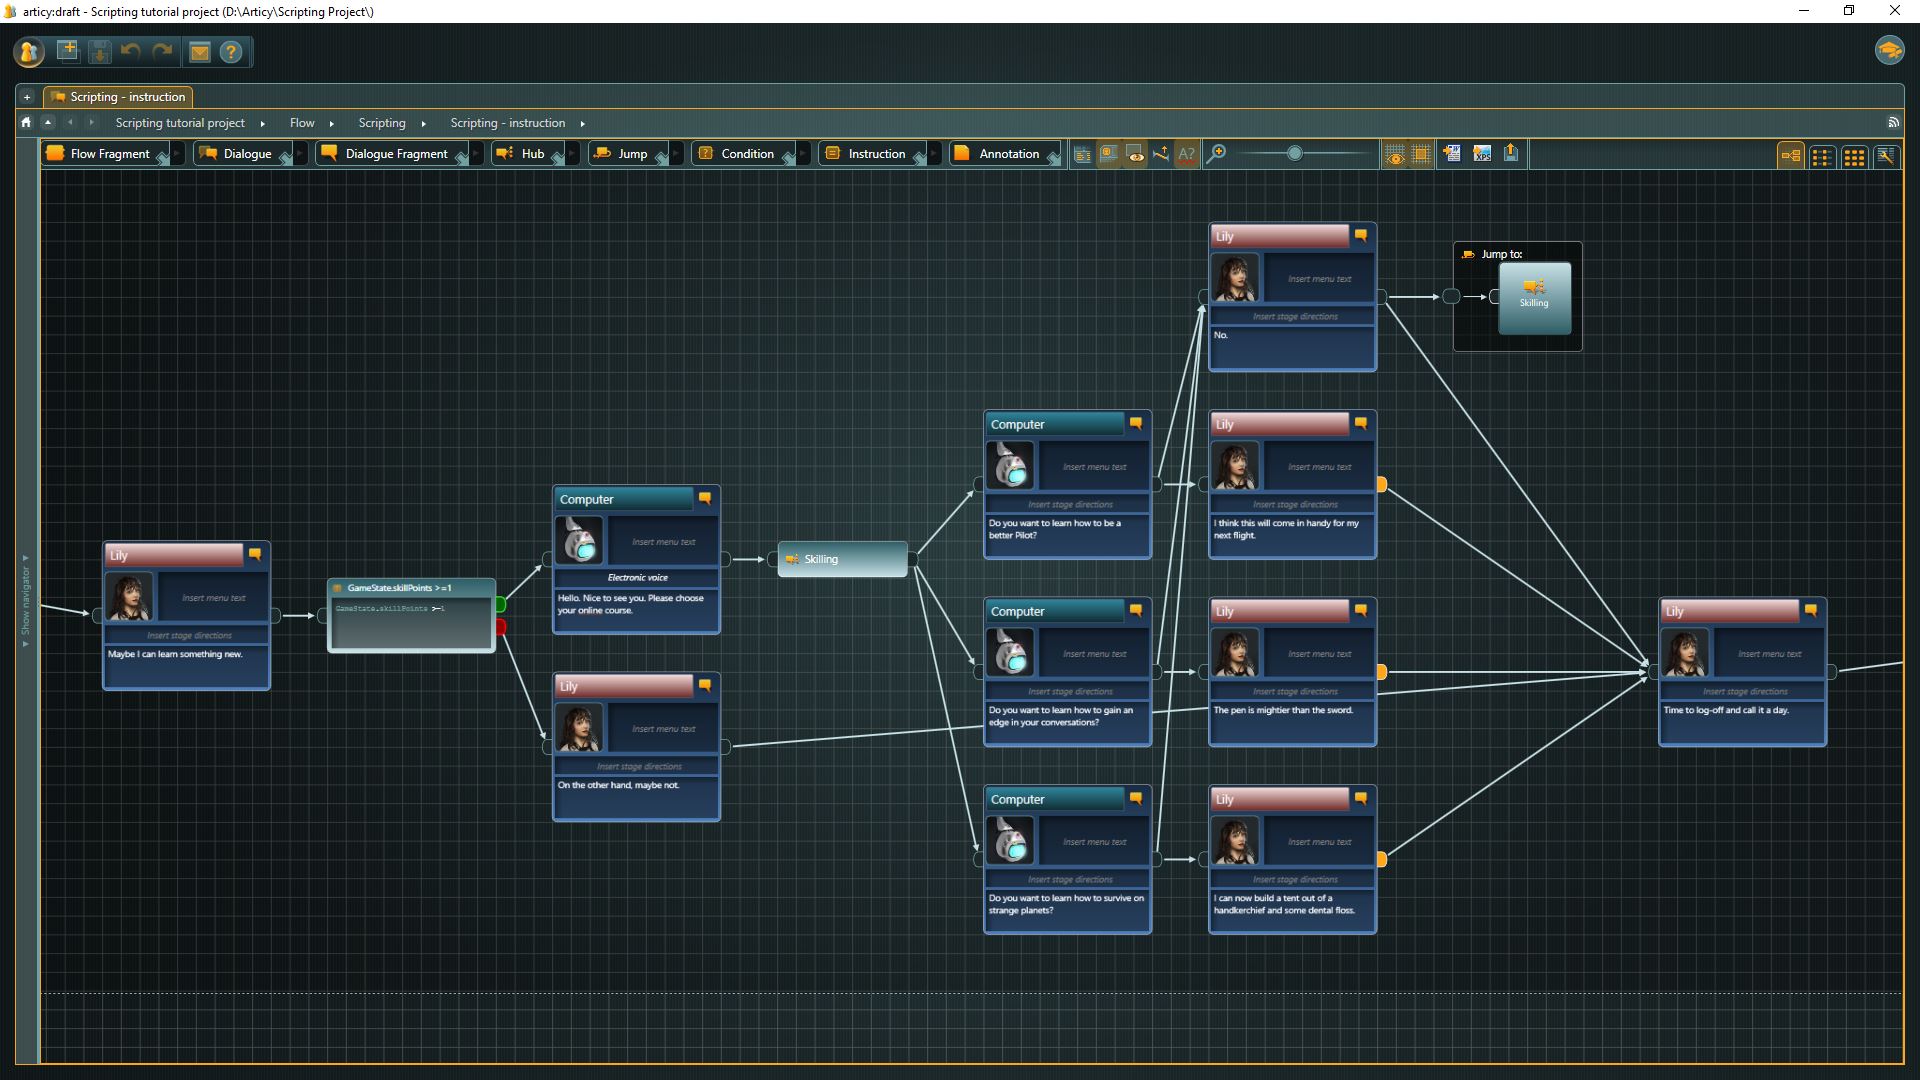
Task: Click the zoom slider handle
Action: click(x=1294, y=153)
